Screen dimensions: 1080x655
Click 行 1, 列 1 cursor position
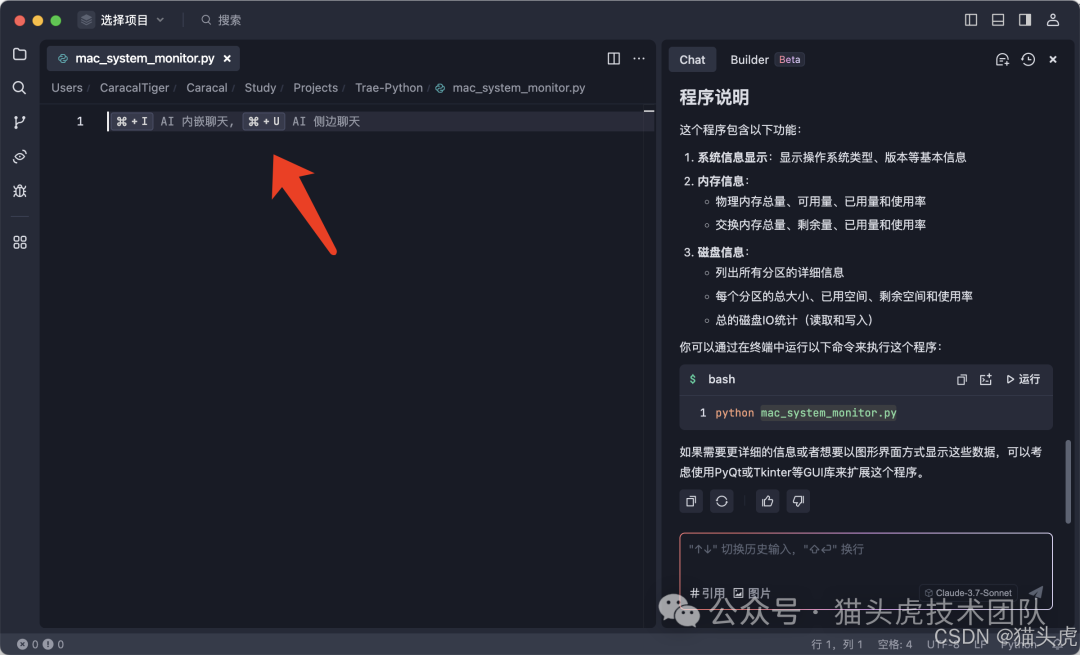coord(837,644)
